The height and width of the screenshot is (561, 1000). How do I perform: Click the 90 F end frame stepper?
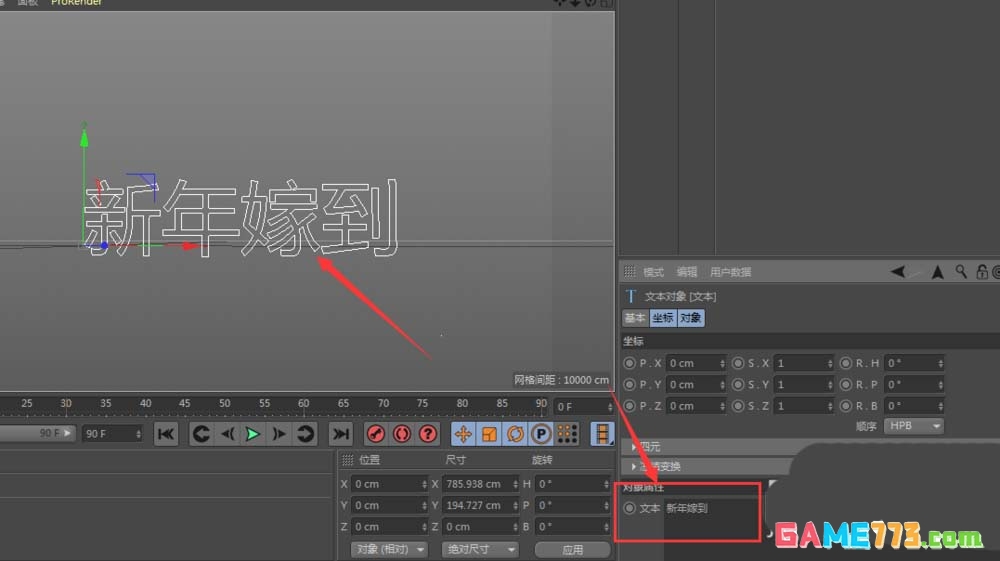(x=138, y=434)
